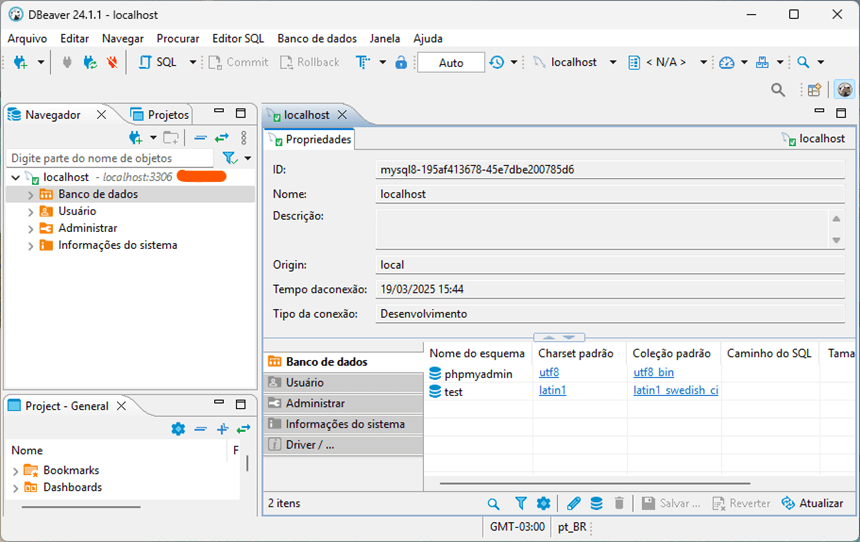Switch to the Projetos tab
Image resolution: width=860 pixels, height=542 pixels.
160,115
